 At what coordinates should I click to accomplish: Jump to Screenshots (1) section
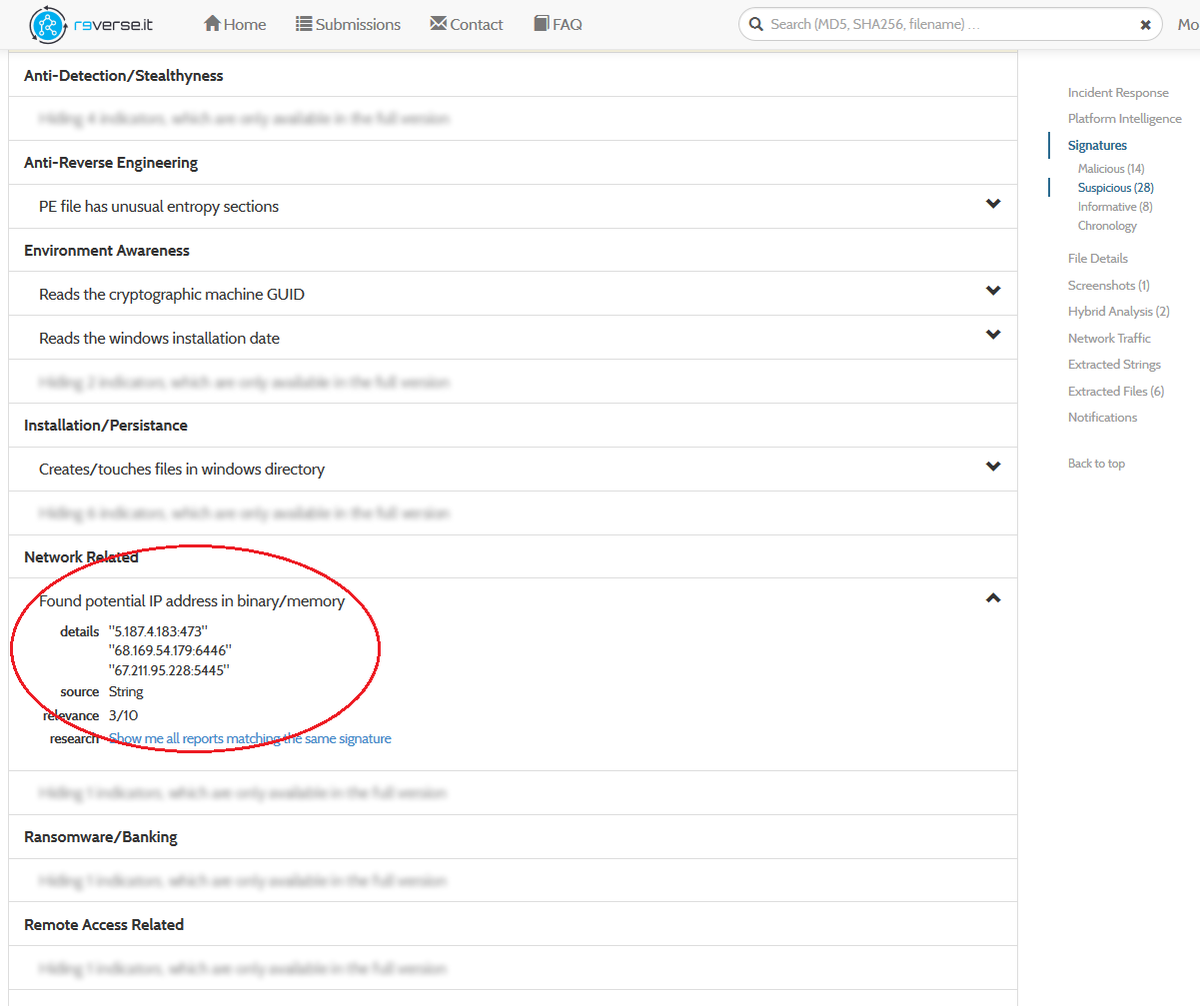tap(1109, 286)
